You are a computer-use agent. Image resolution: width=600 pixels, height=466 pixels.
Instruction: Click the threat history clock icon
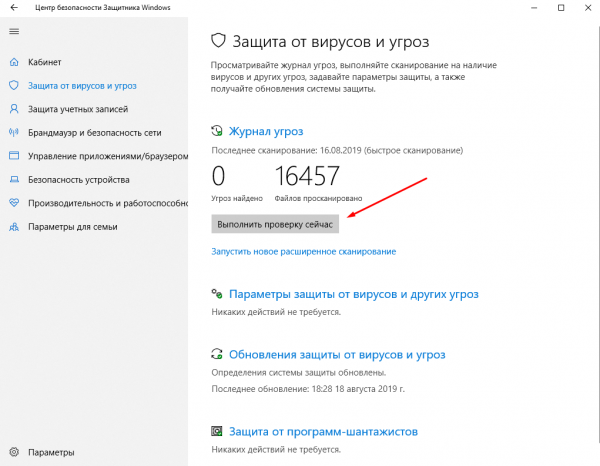[217, 131]
